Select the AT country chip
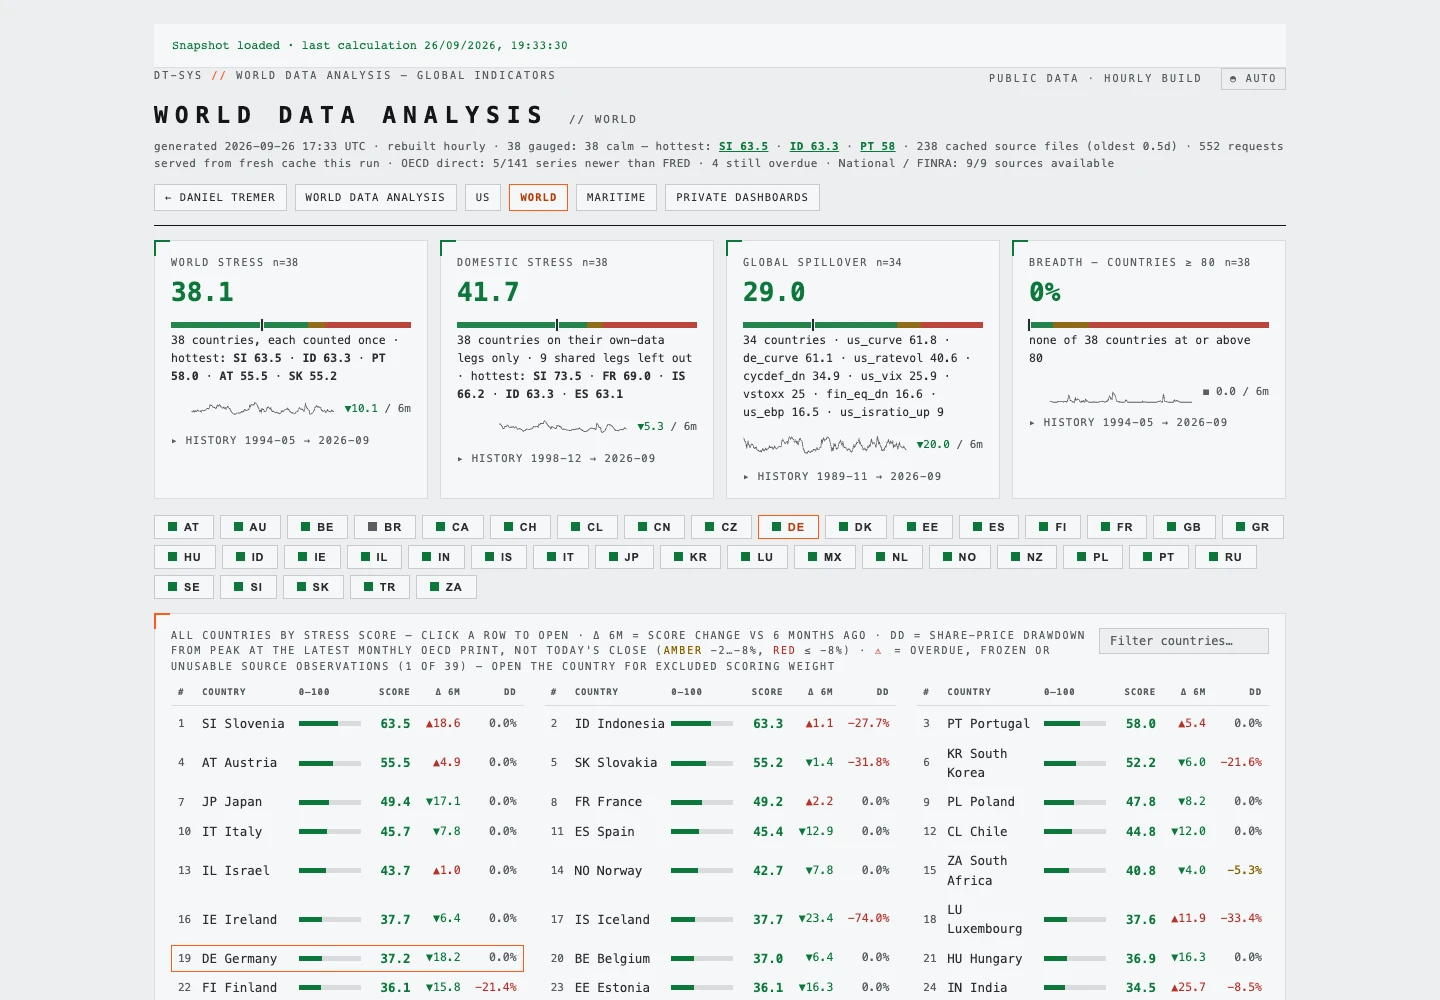Viewport: 1440px width, 1000px height. 184,527
